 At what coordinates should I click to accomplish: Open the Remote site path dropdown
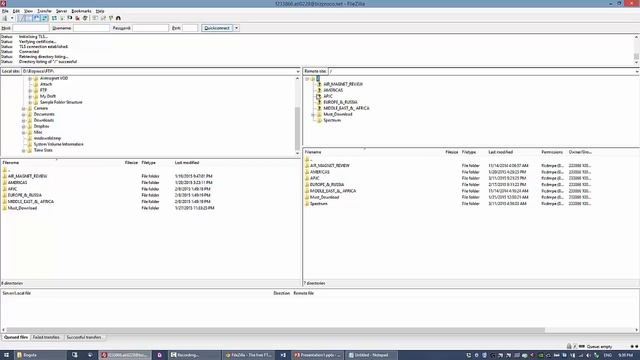pyautogui.click(x=637, y=71)
